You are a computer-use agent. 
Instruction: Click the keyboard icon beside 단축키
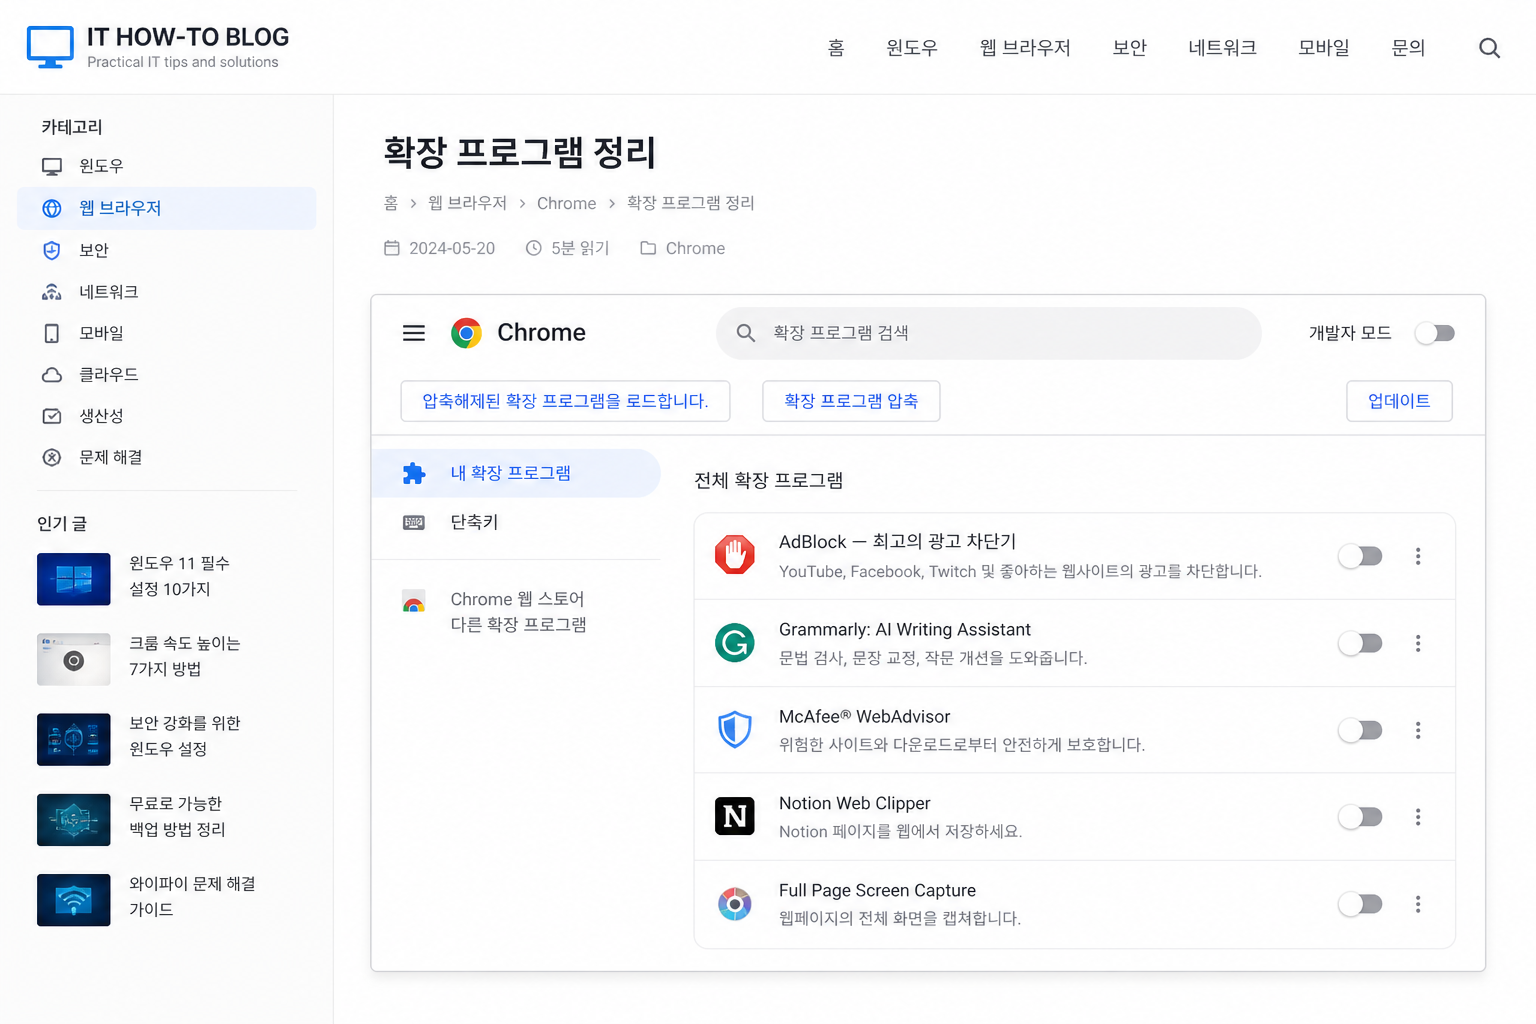pyautogui.click(x=414, y=522)
